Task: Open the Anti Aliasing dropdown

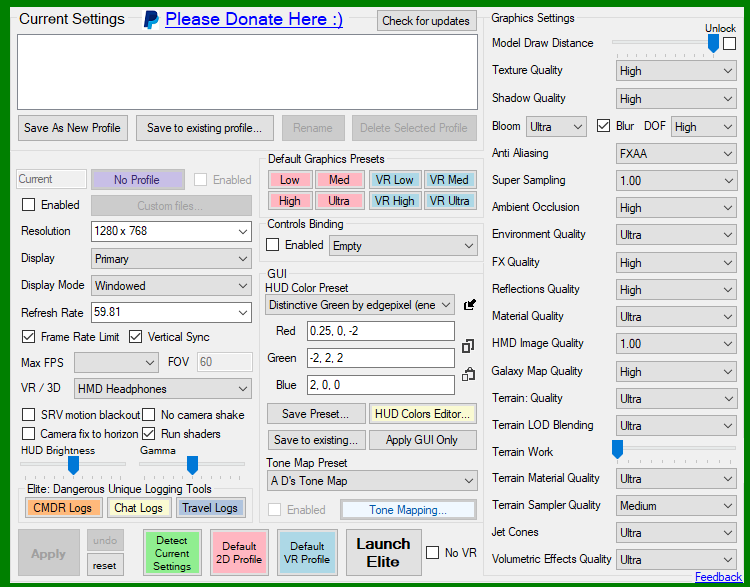Action: pyautogui.click(x=676, y=154)
